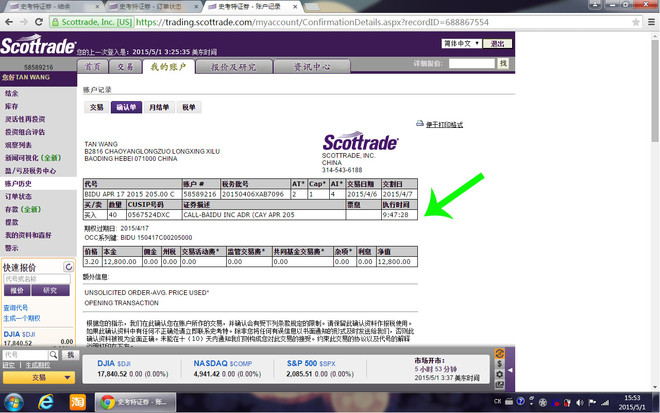Image resolution: width=660 pixels, height=413 pixels.
Task: Click the purple 报价 button in quick quote
Action: (17, 290)
